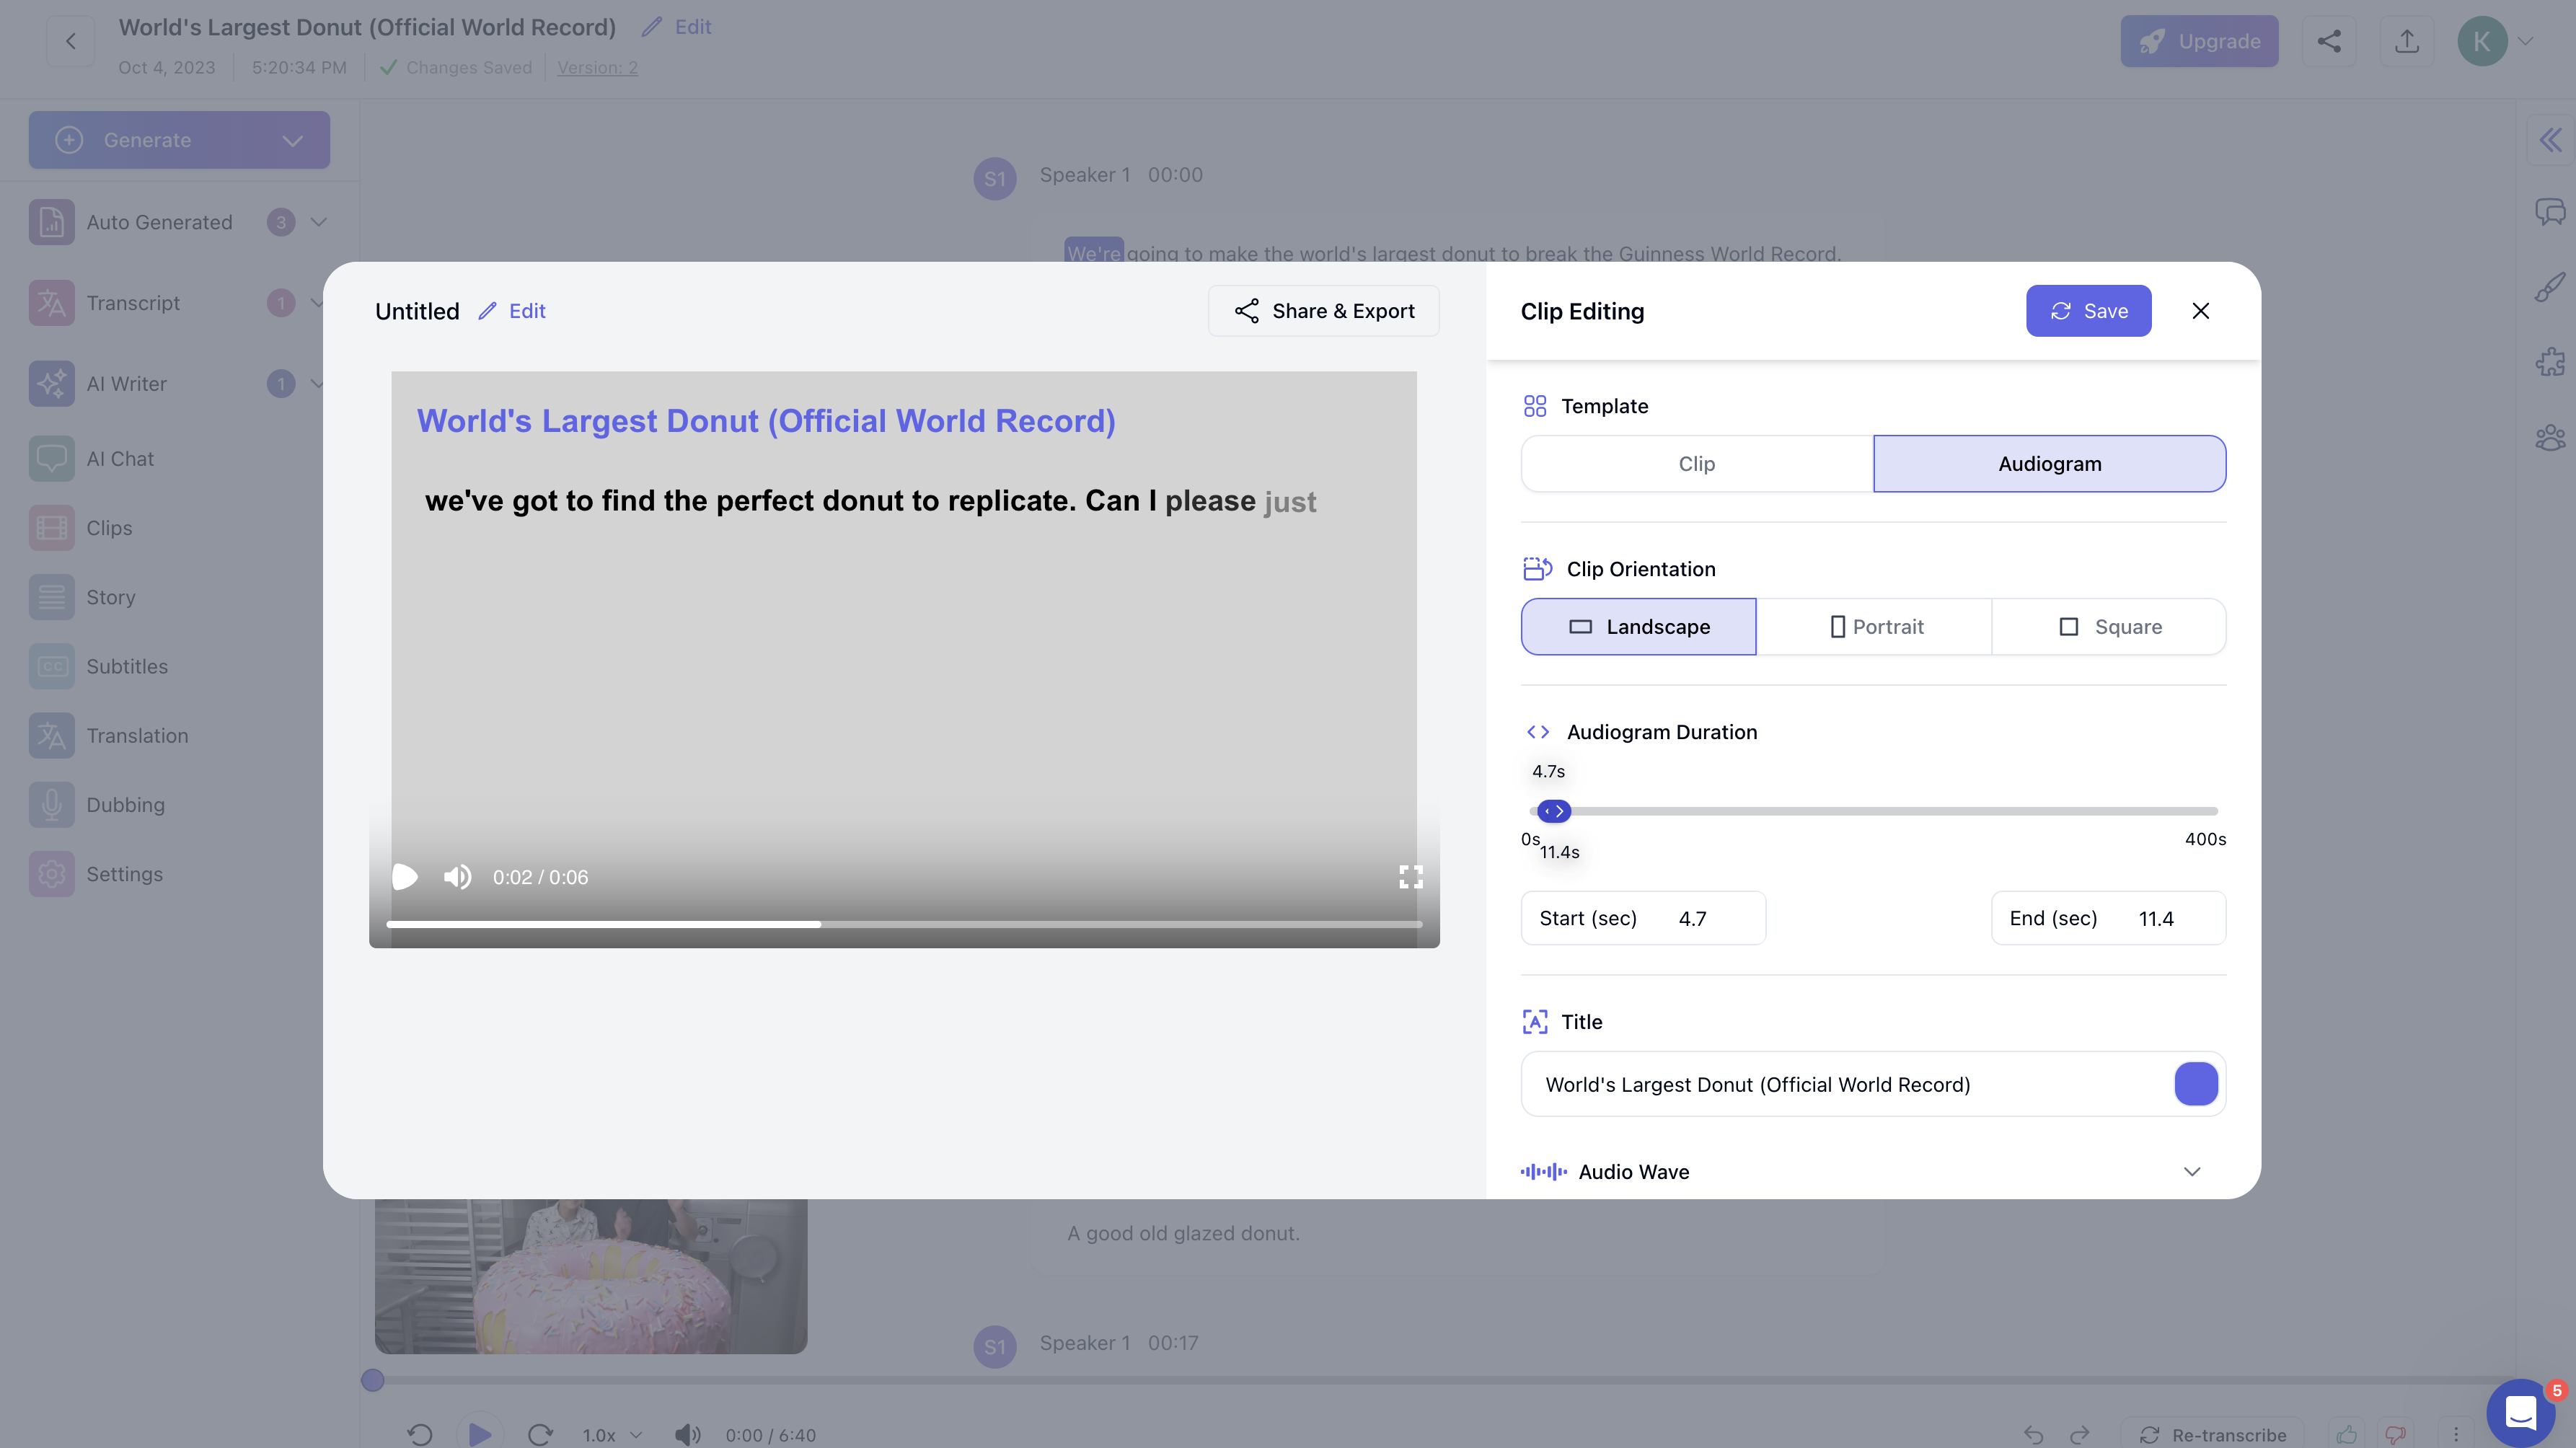Select the Clips tool in the sidebar
The width and height of the screenshot is (2576, 1448).
[108, 527]
